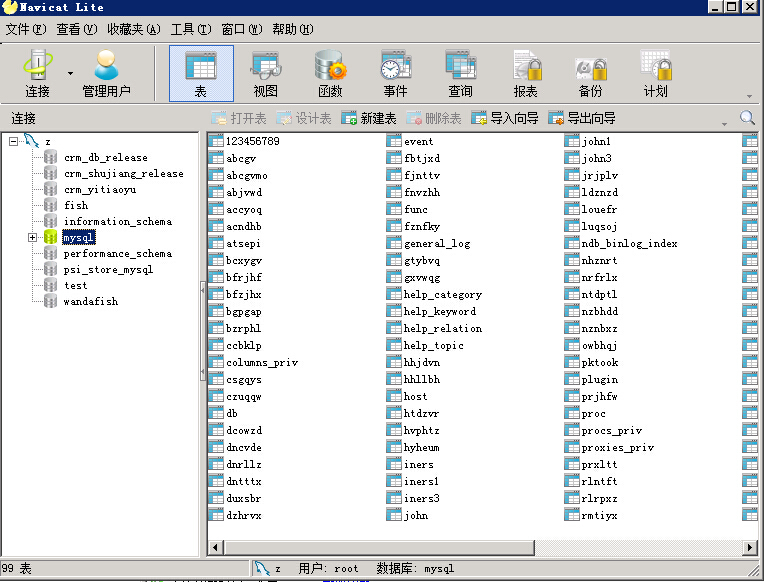Expand the mysql database node
The width and height of the screenshot is (764, 582).
(32, 237)
